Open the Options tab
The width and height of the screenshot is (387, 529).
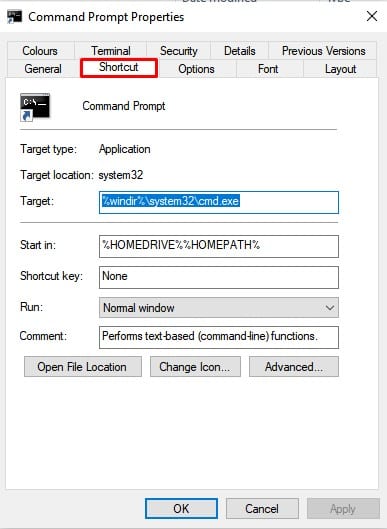(196, 69)
